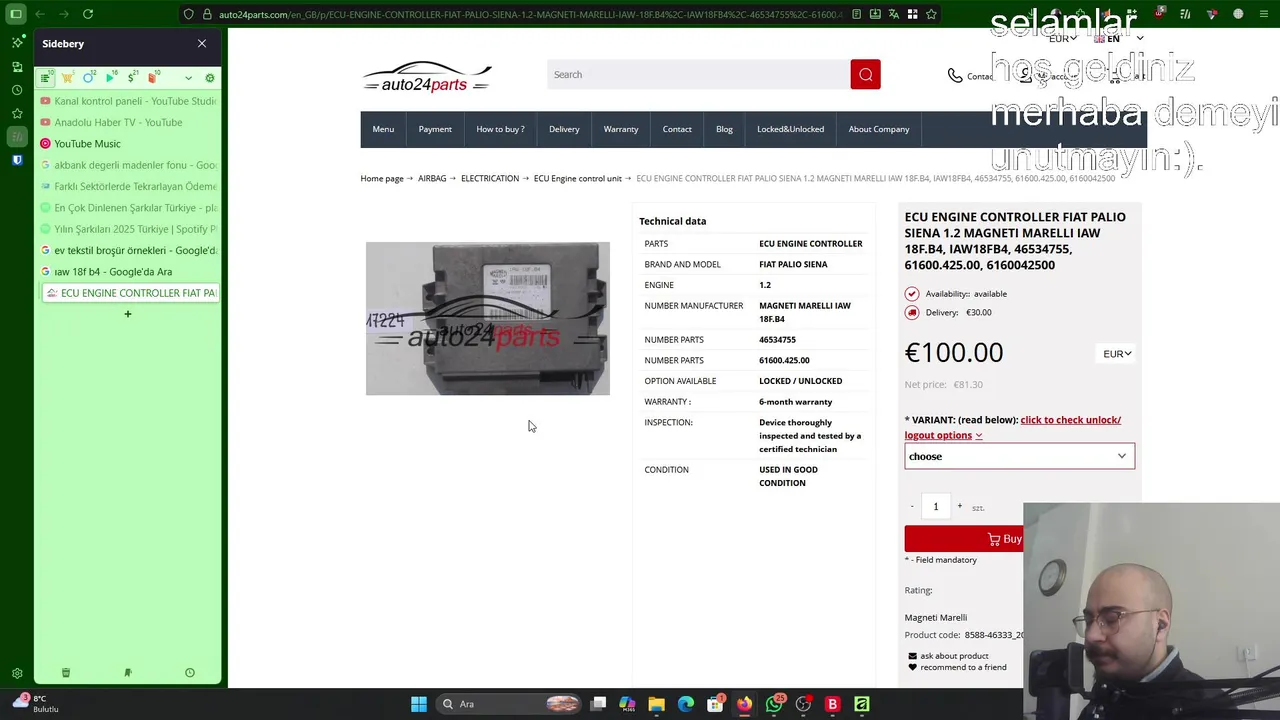Open the Locked&Unlocked menu item
Screen dimensions: 1280x720
(791, 129)
